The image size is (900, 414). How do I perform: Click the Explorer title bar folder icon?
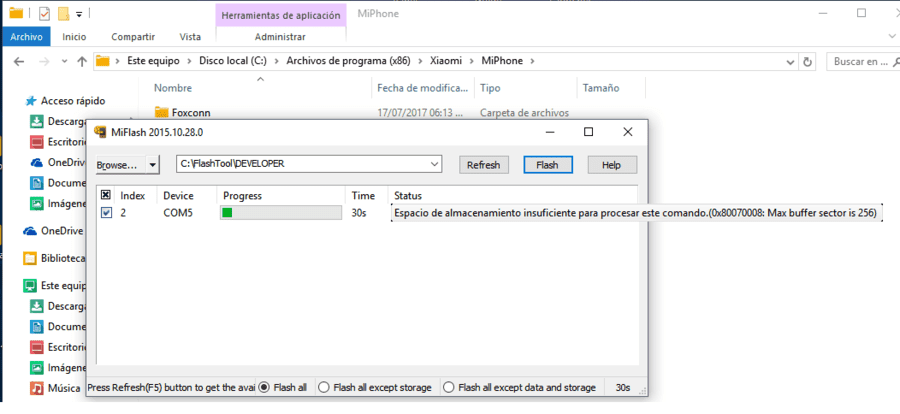[16, 13]
